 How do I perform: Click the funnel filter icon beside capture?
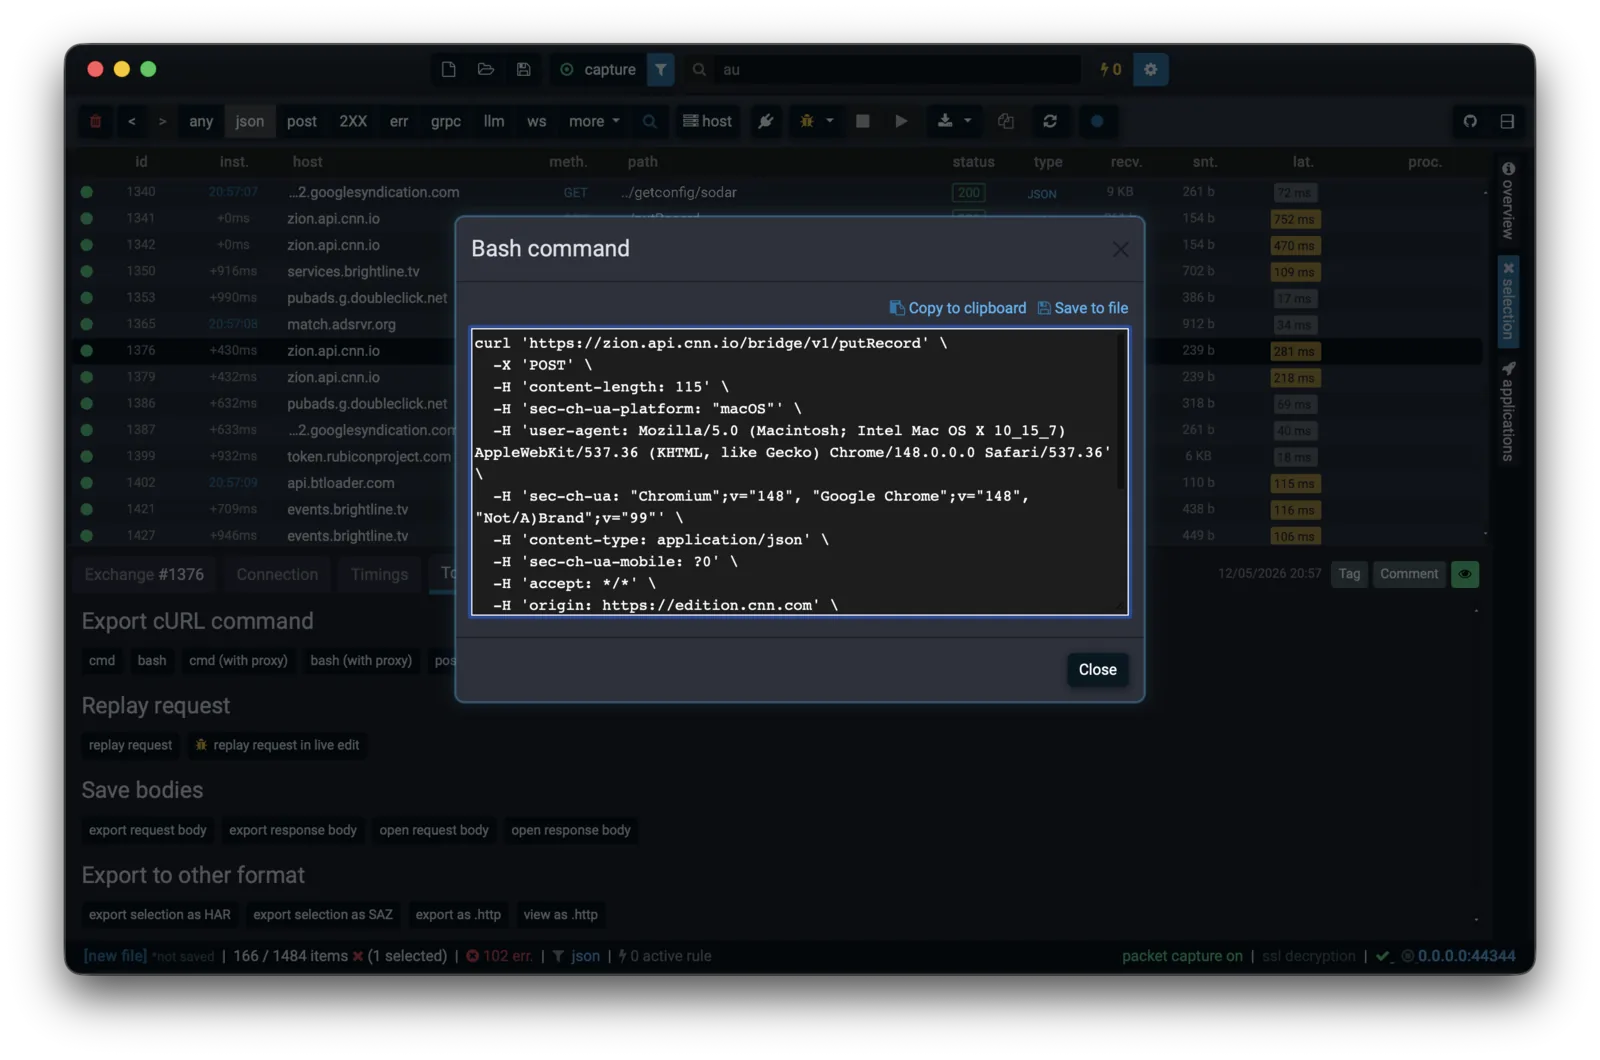(x=661, y=69)
